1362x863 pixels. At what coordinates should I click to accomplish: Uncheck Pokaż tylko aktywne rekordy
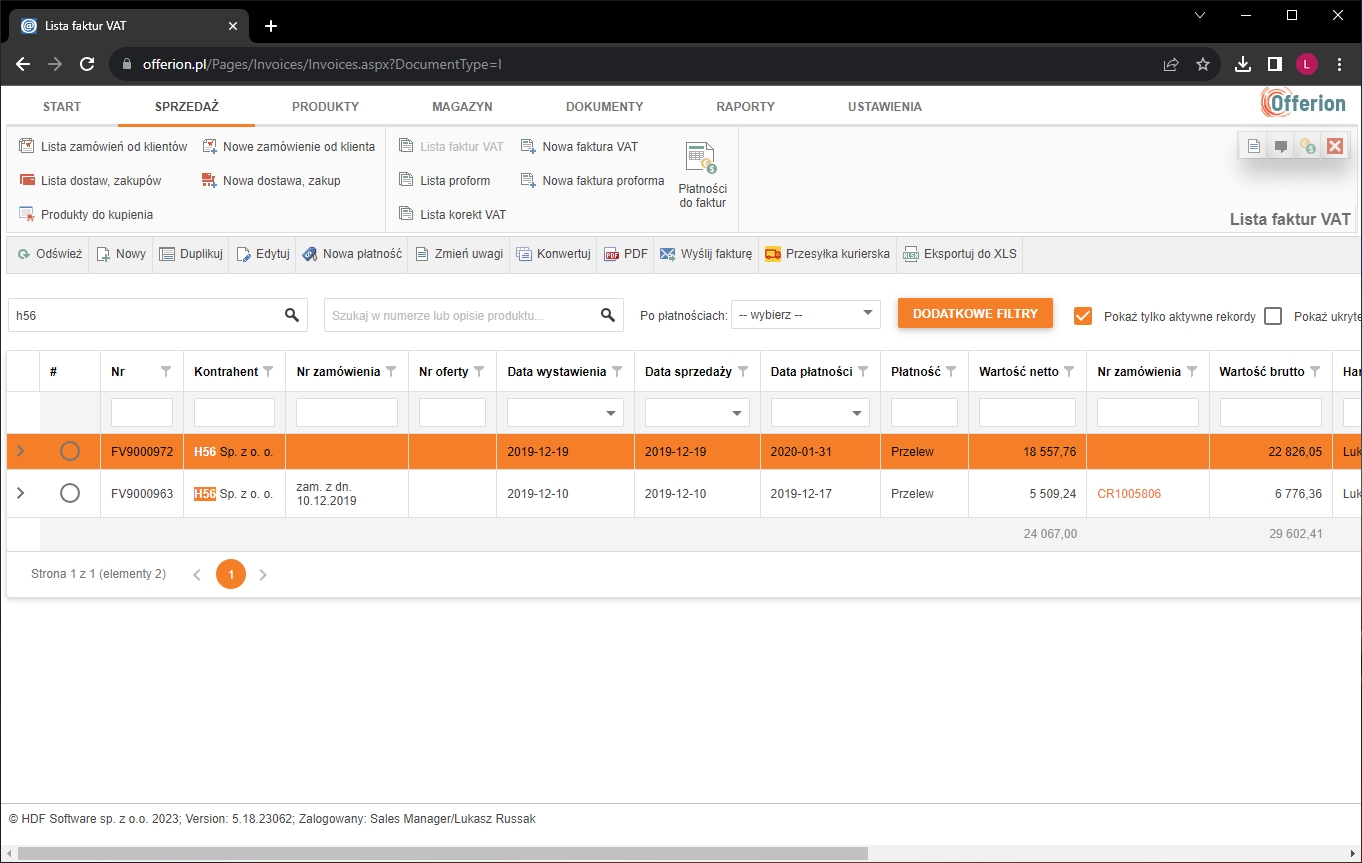click(x=1083, y=315)
